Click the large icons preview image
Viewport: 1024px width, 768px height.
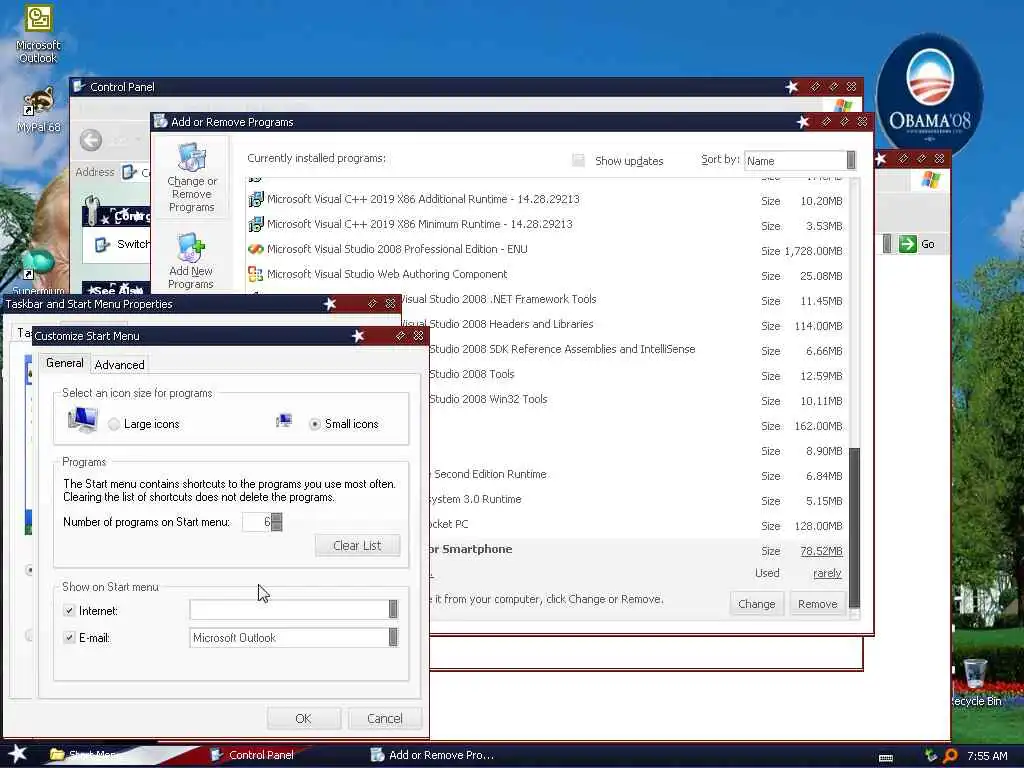tap(83, 420)
